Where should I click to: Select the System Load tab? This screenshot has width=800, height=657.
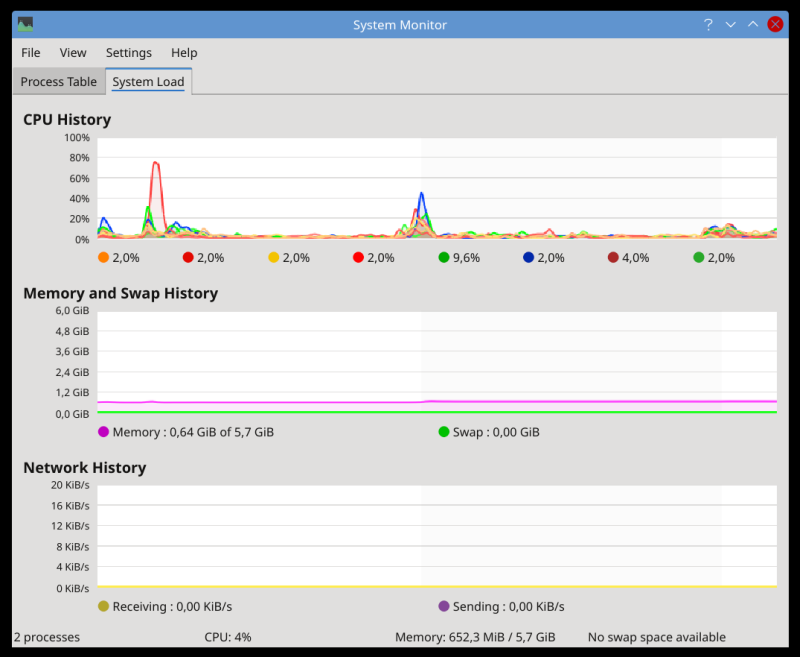coord(148,82)
